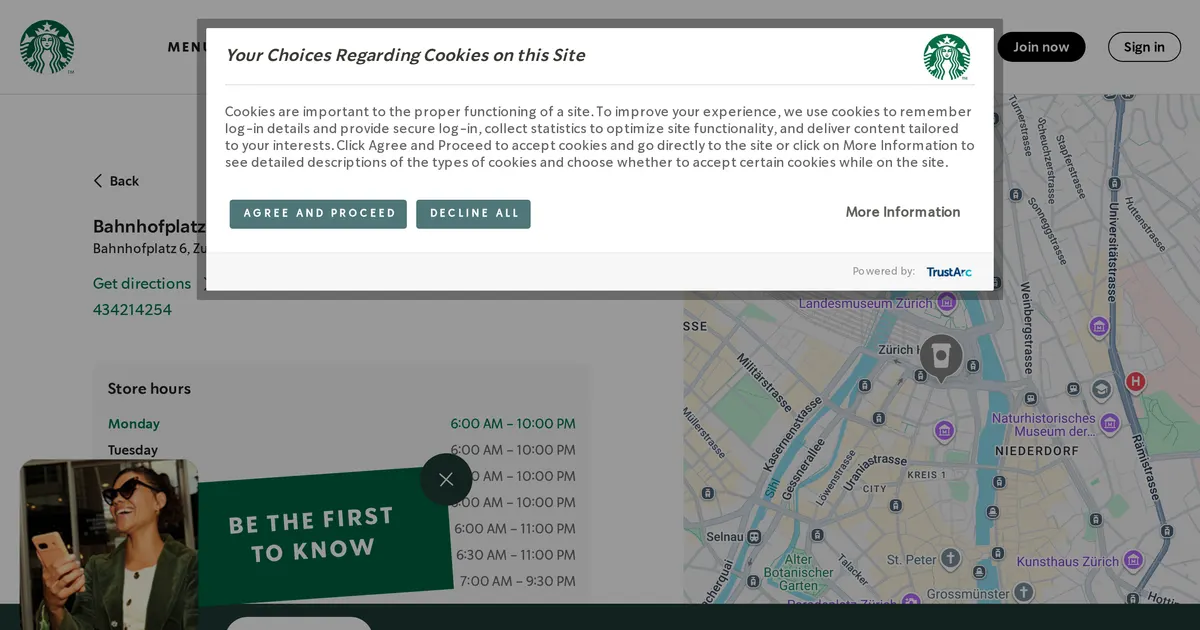Select the coffee cup store pin on the map
Viewport: 1200px width, 630px height.
pyautogui.click(x=941, y=358)
